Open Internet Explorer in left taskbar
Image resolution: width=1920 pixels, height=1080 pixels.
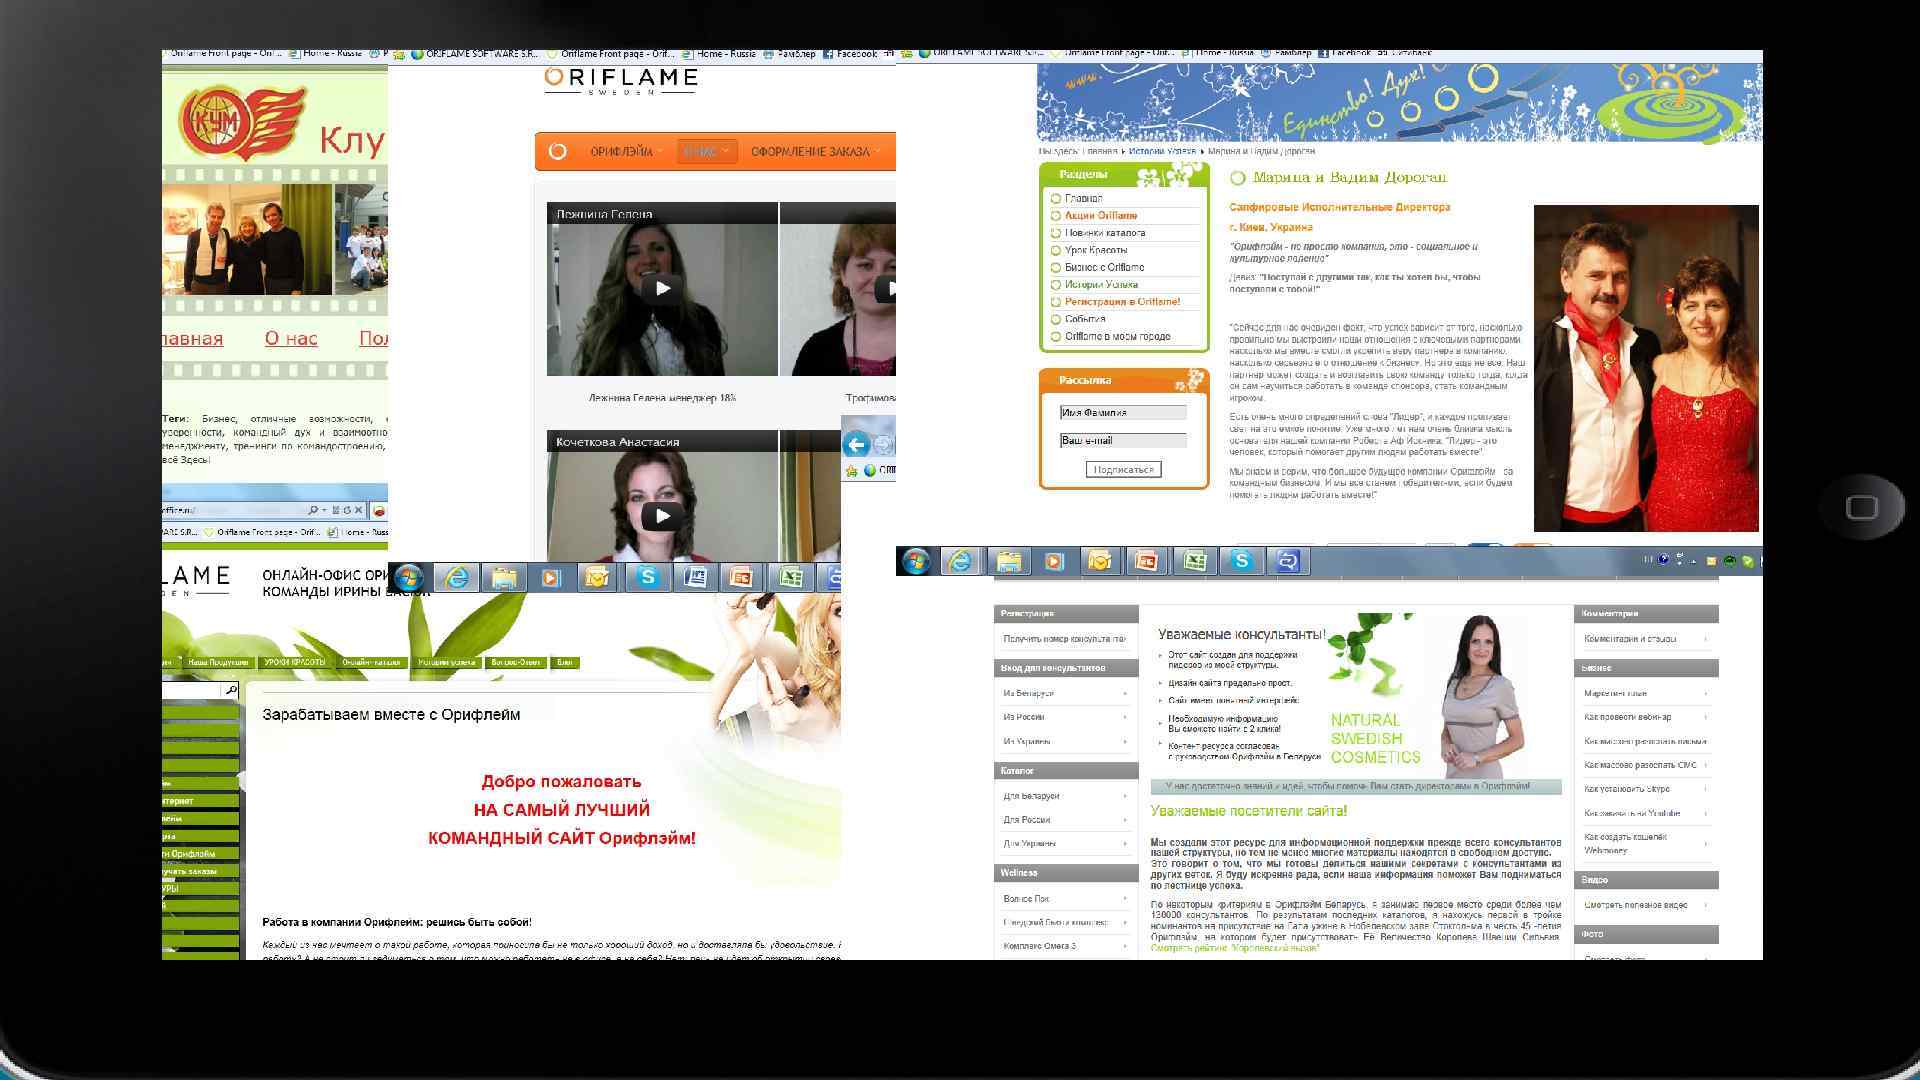pyautogui.click(x=457, y=577)
